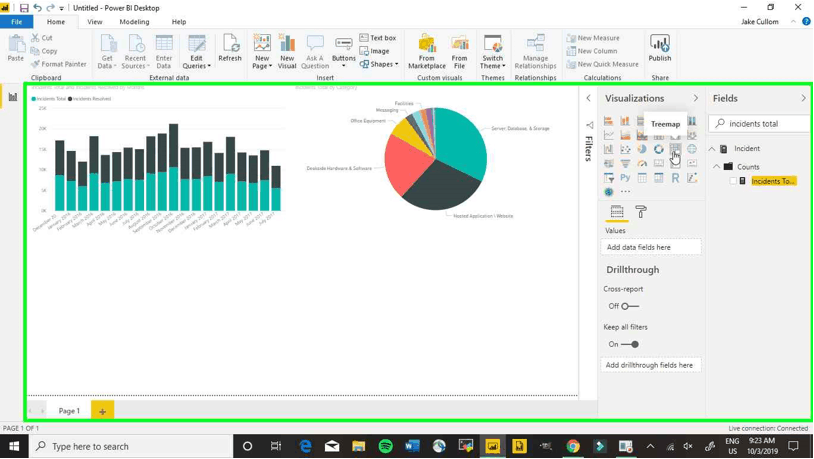Add a new page with plus button
The width and height of the screenshot is (814, 459).
click(102, 411)
